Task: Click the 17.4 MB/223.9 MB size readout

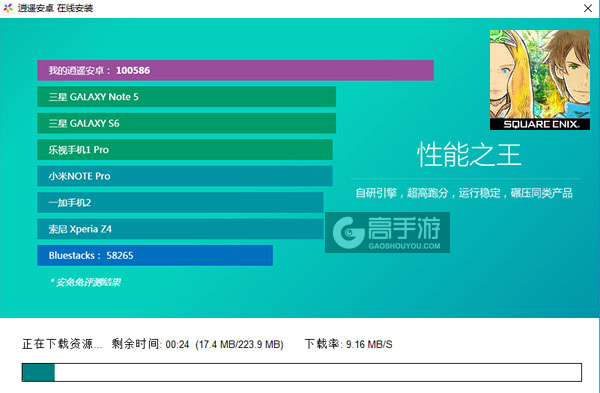Action: coord(240,344)
